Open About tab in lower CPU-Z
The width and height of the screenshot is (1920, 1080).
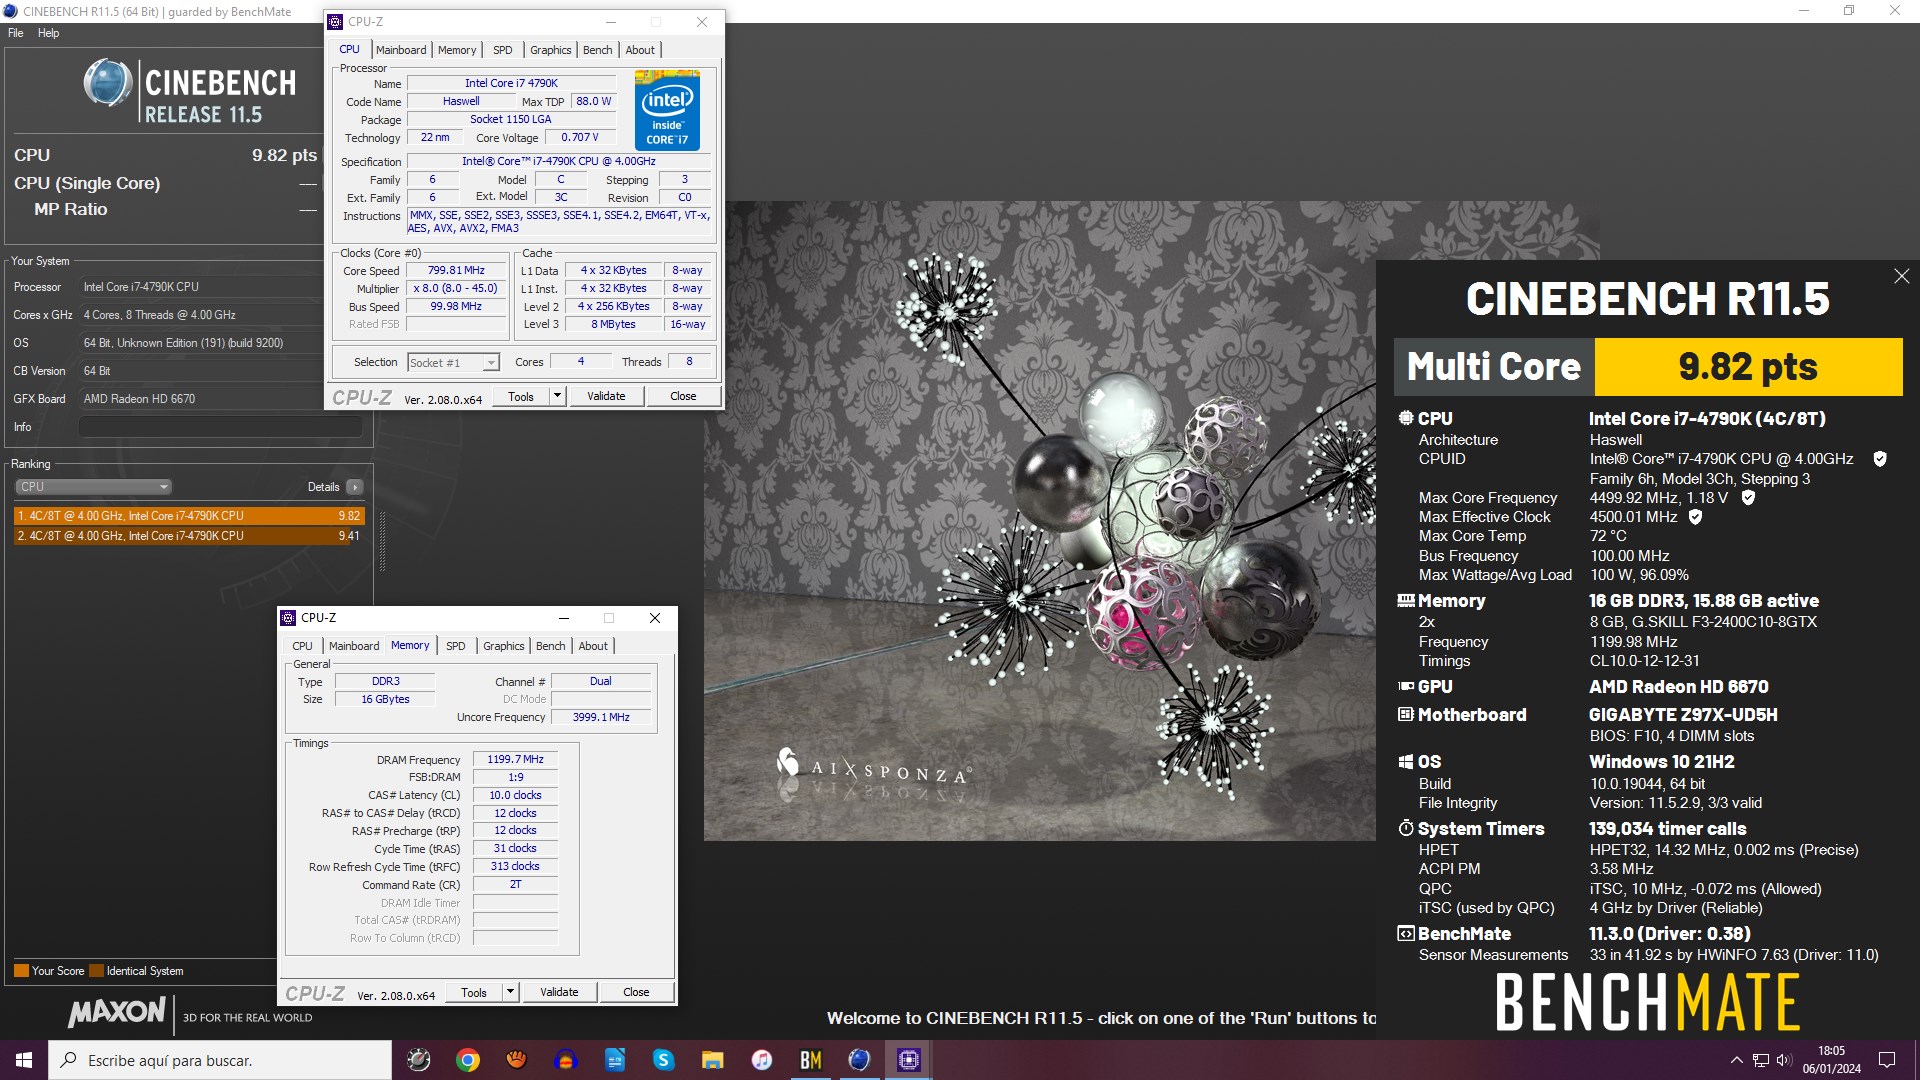(593, 646)
